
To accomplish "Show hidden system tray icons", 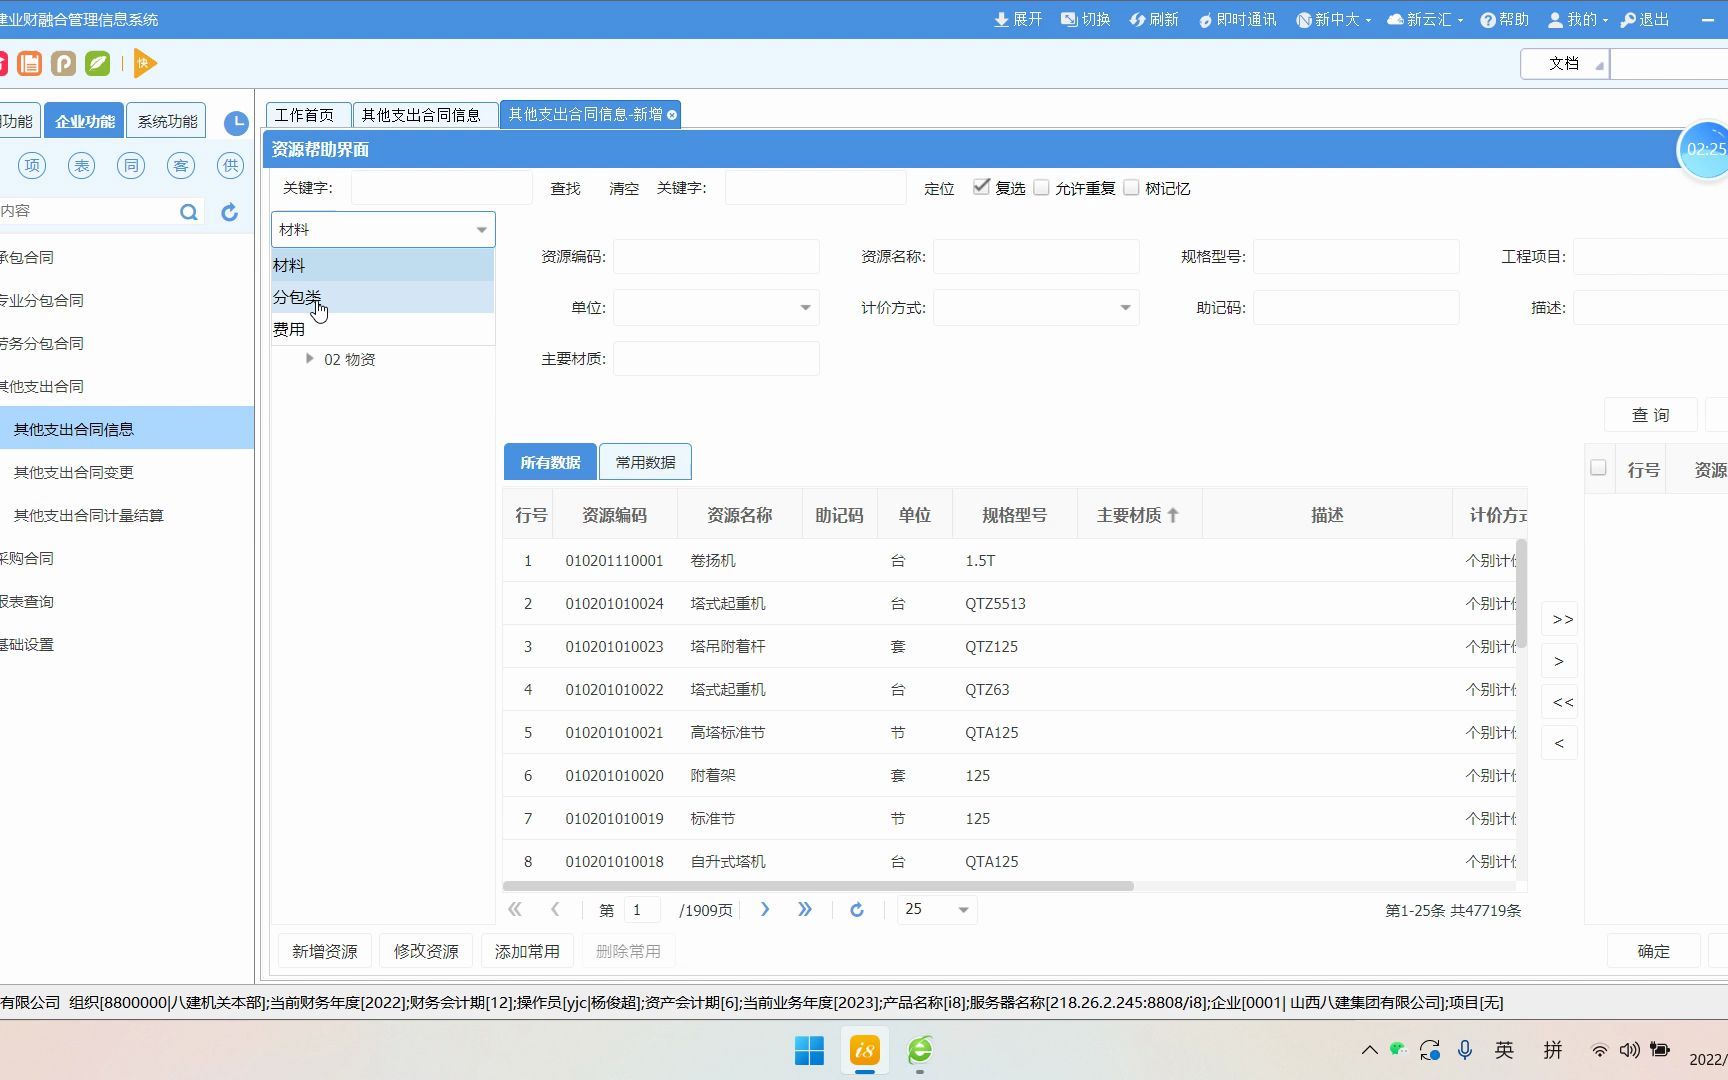I will pyautogui.click(x=1369, y=1050).
